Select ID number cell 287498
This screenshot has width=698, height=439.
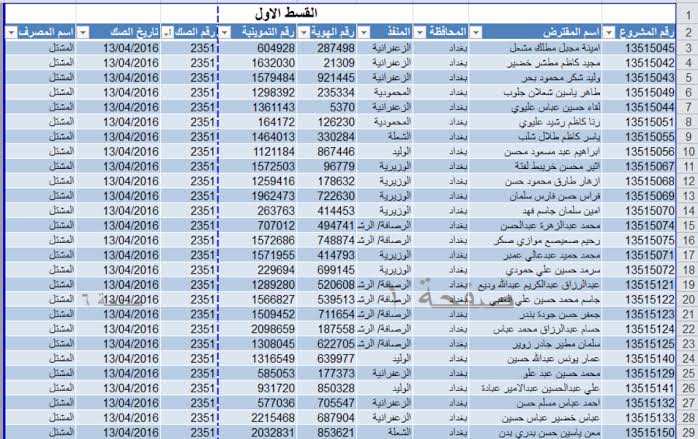[335, 48]
